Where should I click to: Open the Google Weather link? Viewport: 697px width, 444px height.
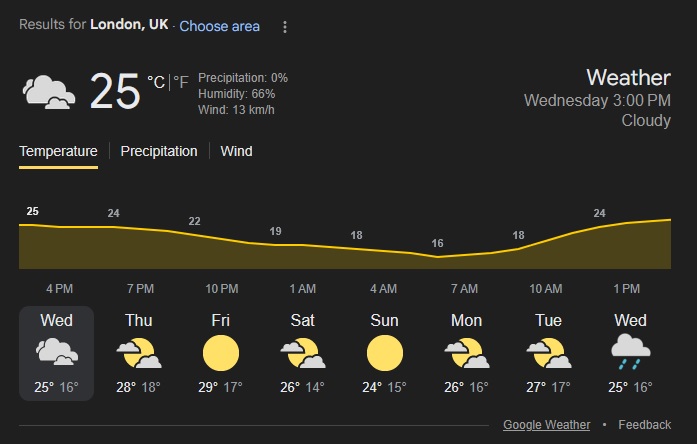[546, 425]
